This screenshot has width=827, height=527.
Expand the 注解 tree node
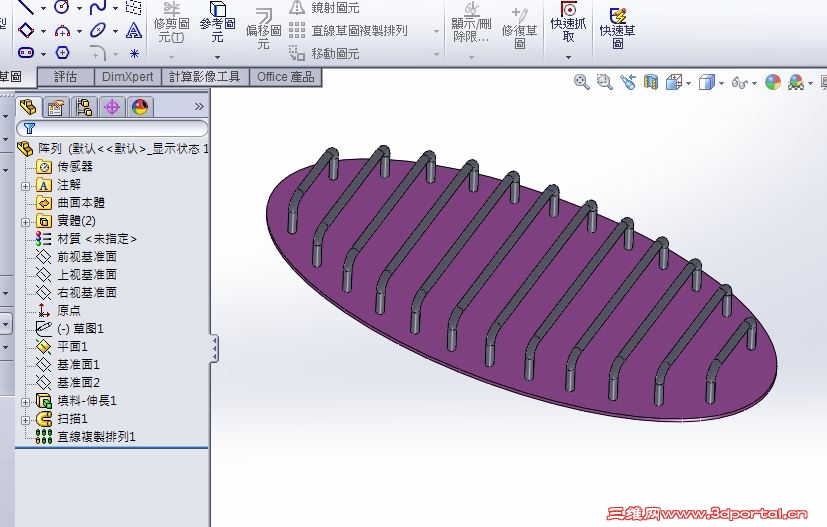pyautogui.click(x=25, y=186)
